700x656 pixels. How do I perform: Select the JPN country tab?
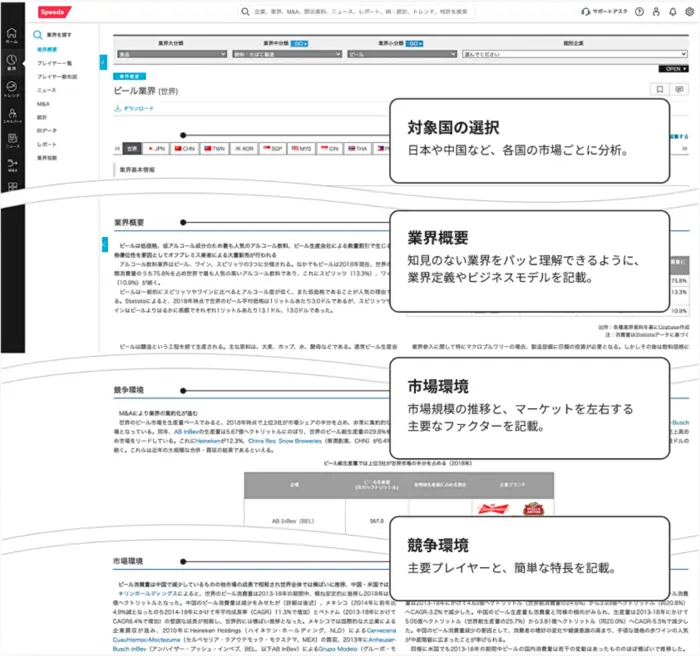[157, 148]
